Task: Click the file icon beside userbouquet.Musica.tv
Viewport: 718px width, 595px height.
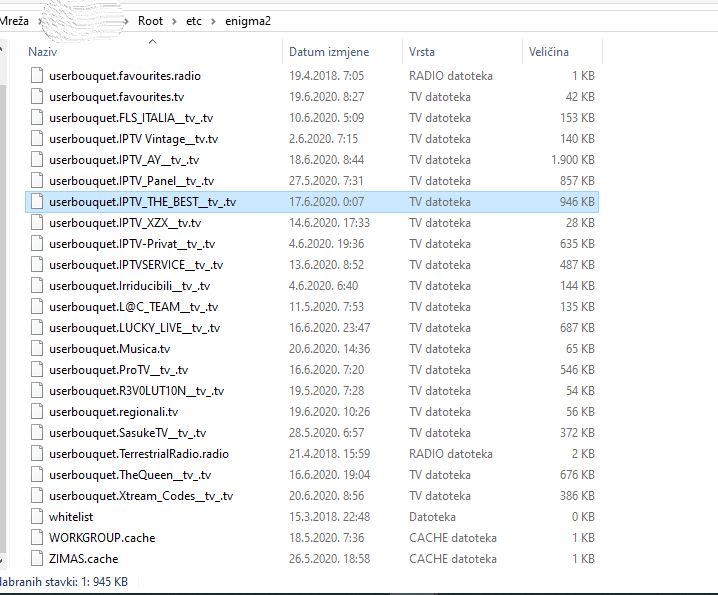Action: (x=38, y=349)
